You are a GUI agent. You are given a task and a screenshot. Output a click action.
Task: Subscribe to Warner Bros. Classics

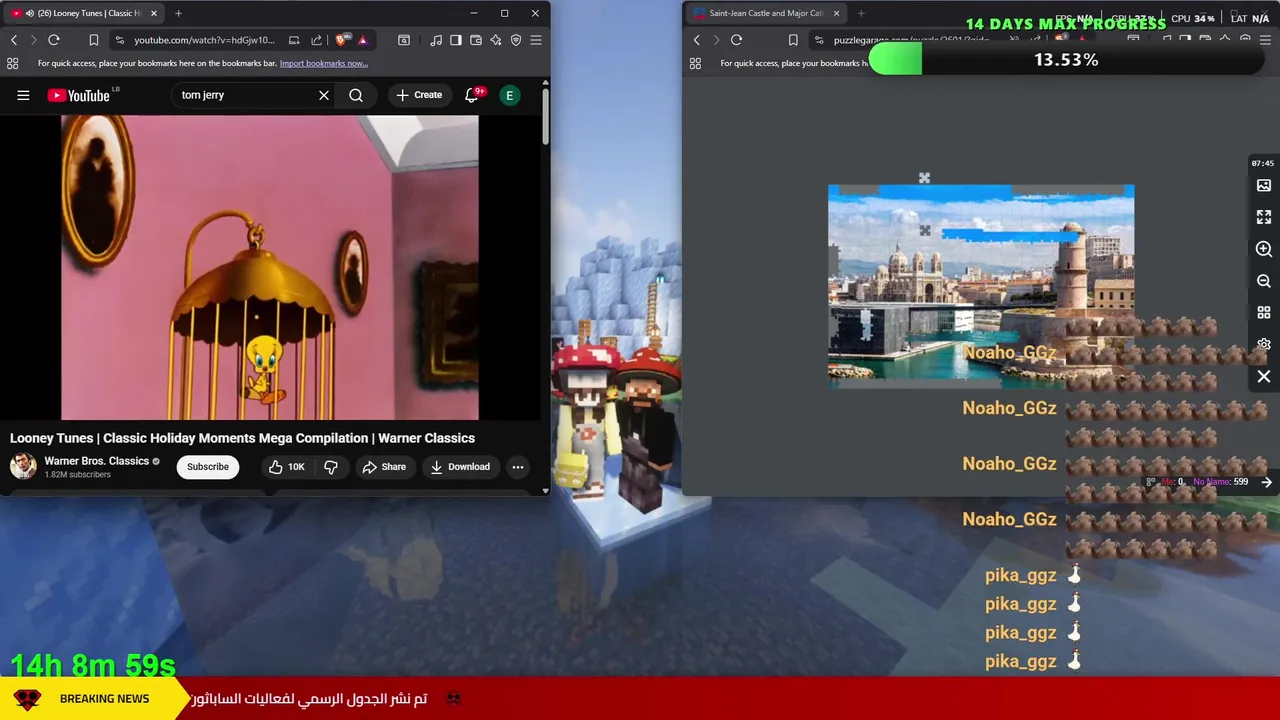[x=208, y=467]
